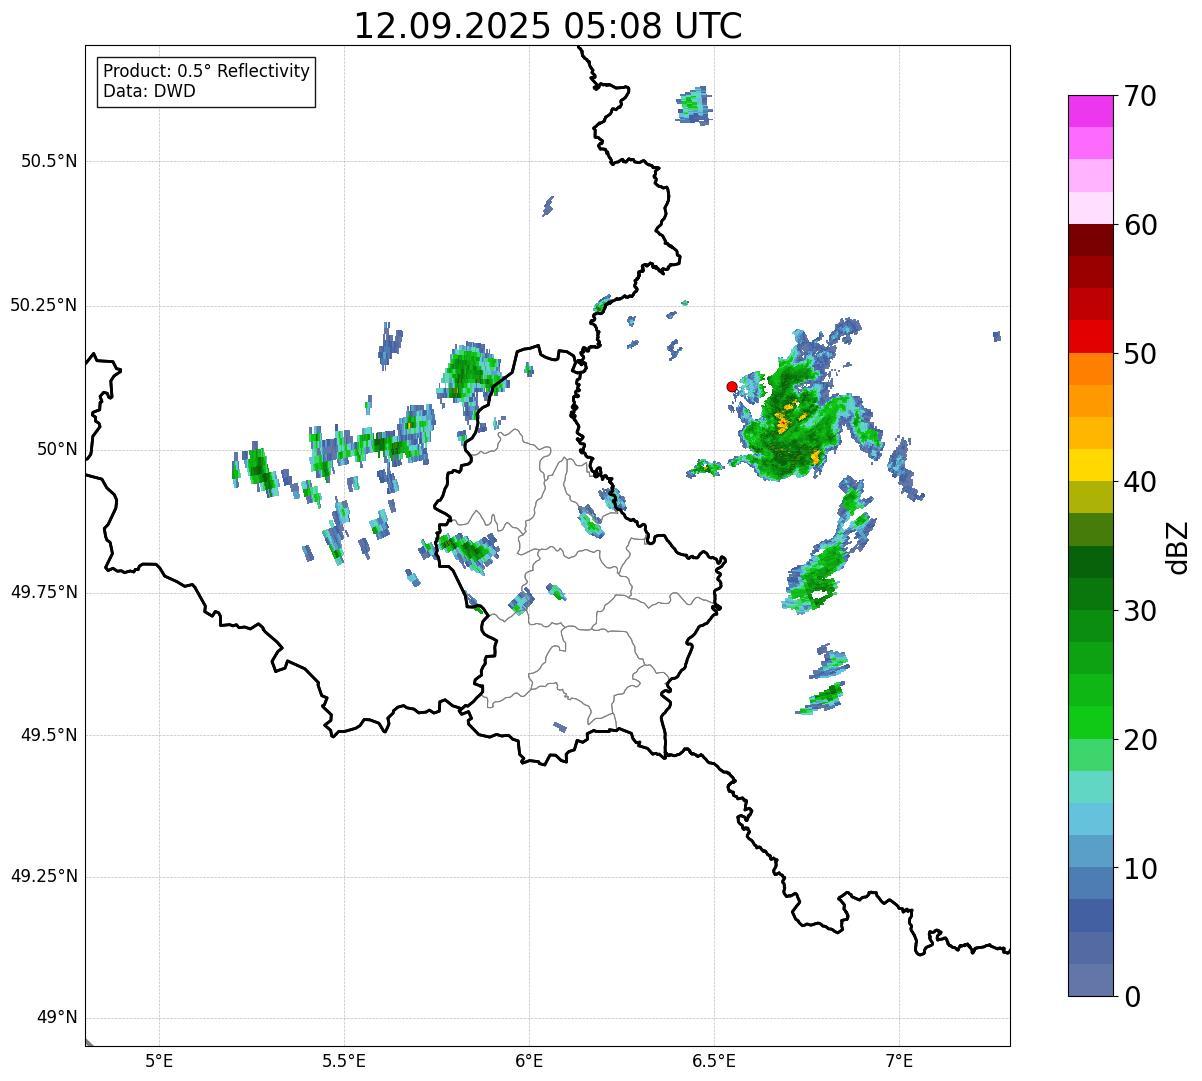This screenshot has height=1081, width=1202.
Task: Click the colorbar 60 tick label
Action: [x=1140, y=225]
